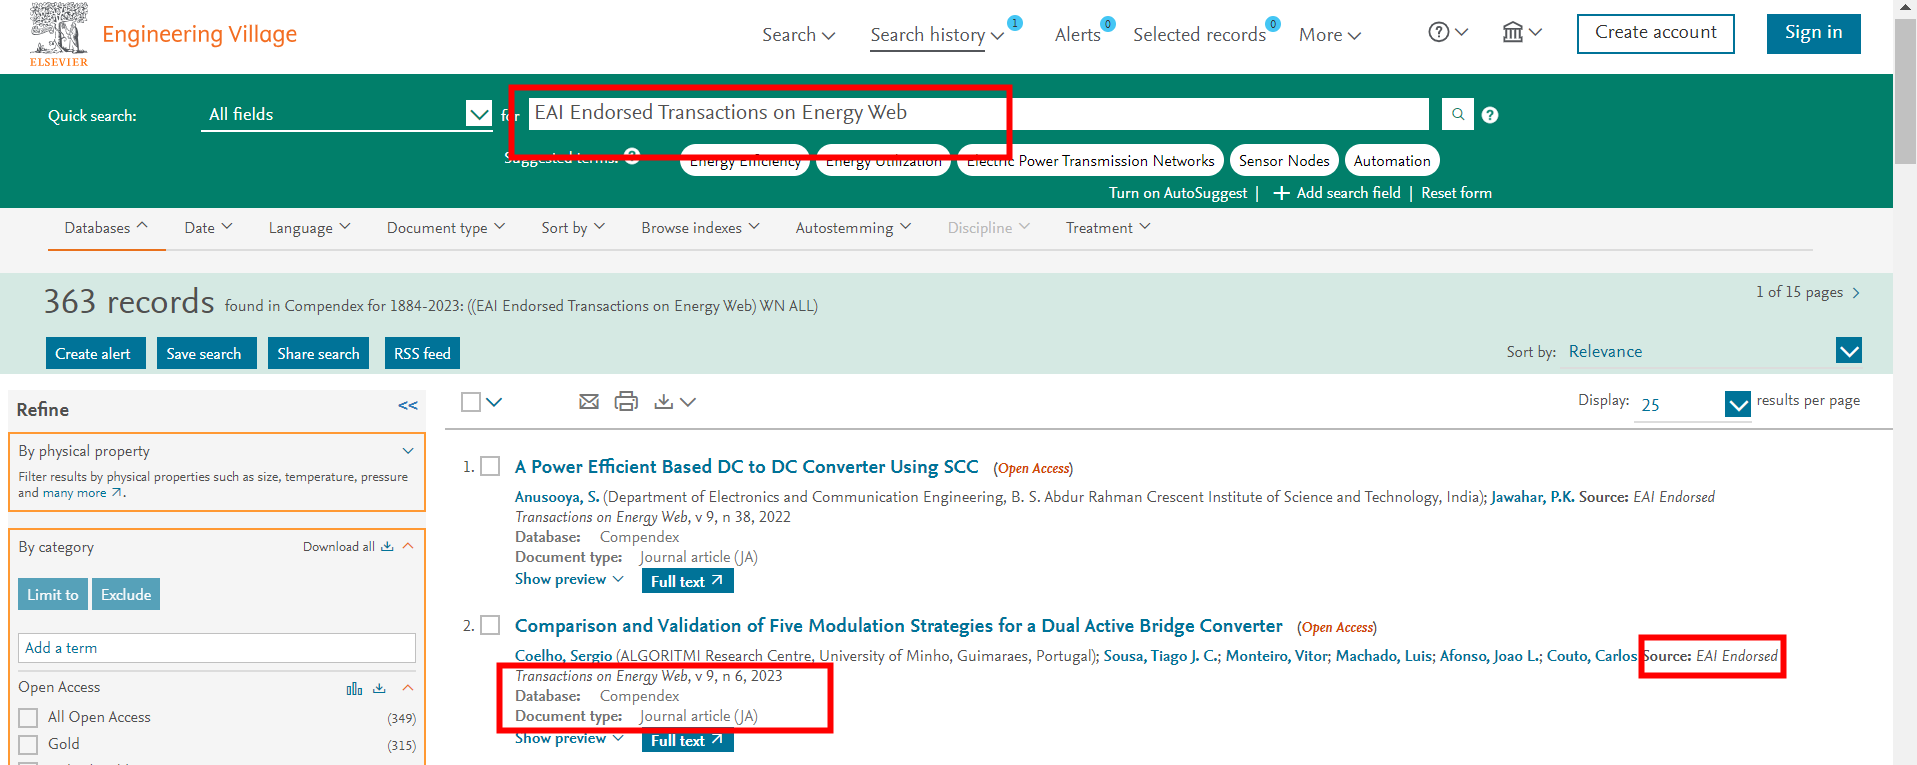Collapse the By category section
This screenshot has width=1917, height=765.
click(x=408, y=546)
